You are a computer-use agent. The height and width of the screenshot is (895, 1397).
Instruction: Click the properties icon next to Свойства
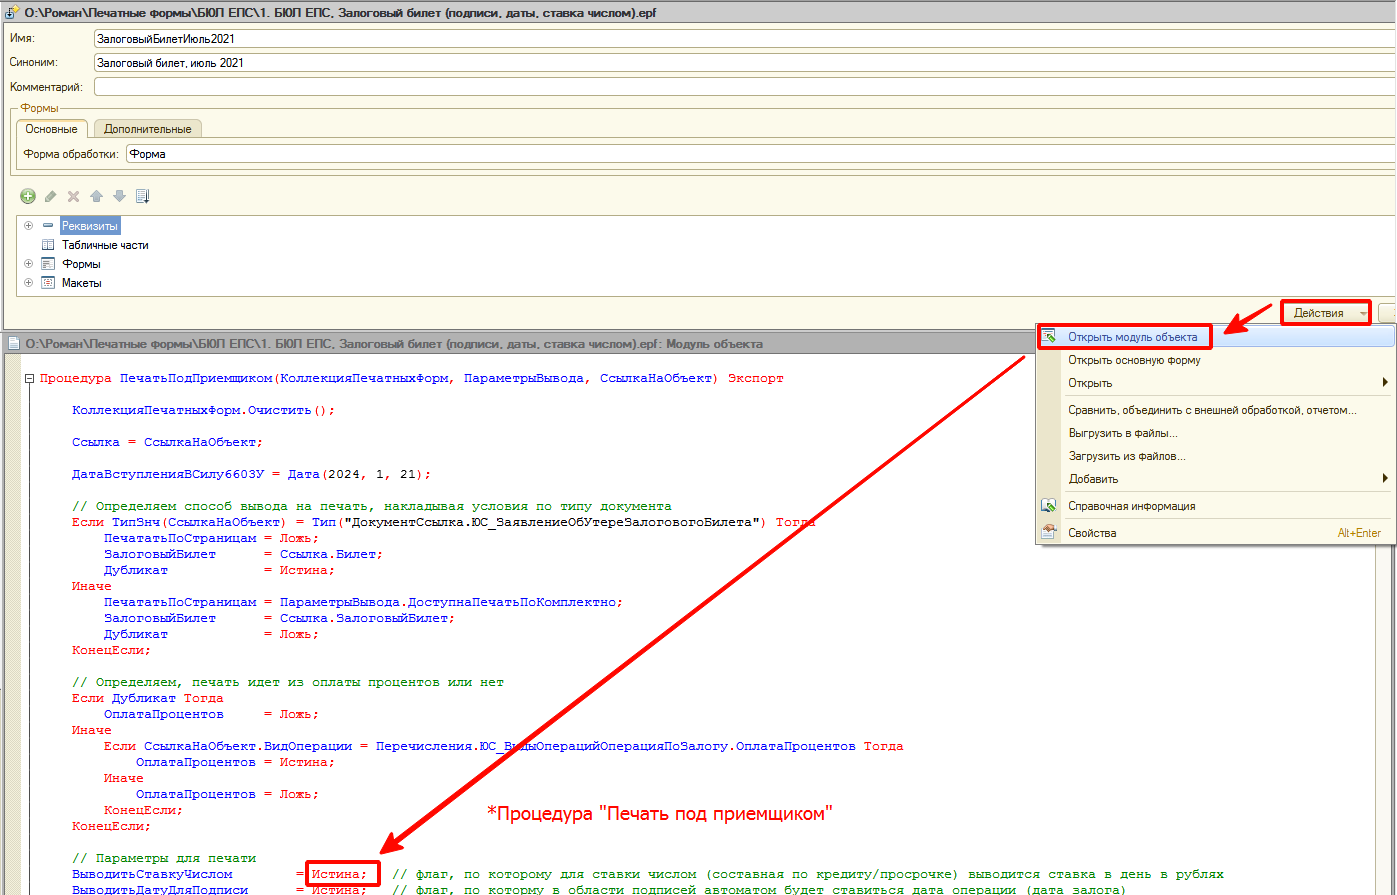click(x=1049, y=533)
